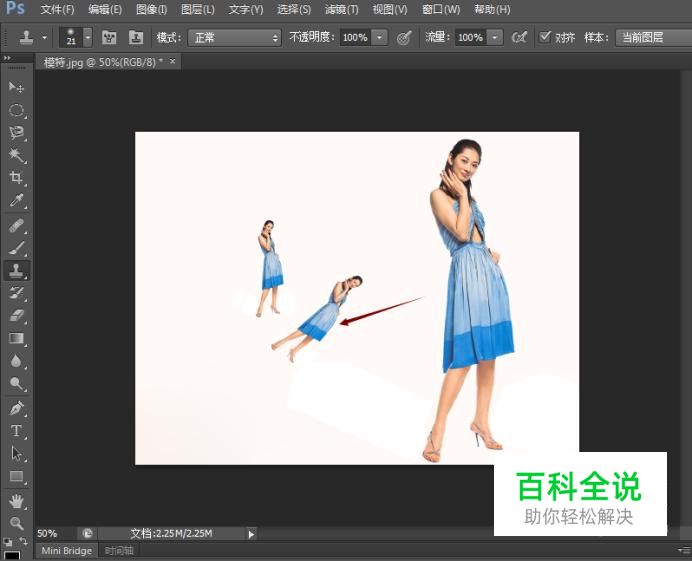Open the 文件(F) menu
Screen dimensions: 692x561
point(57,9)
